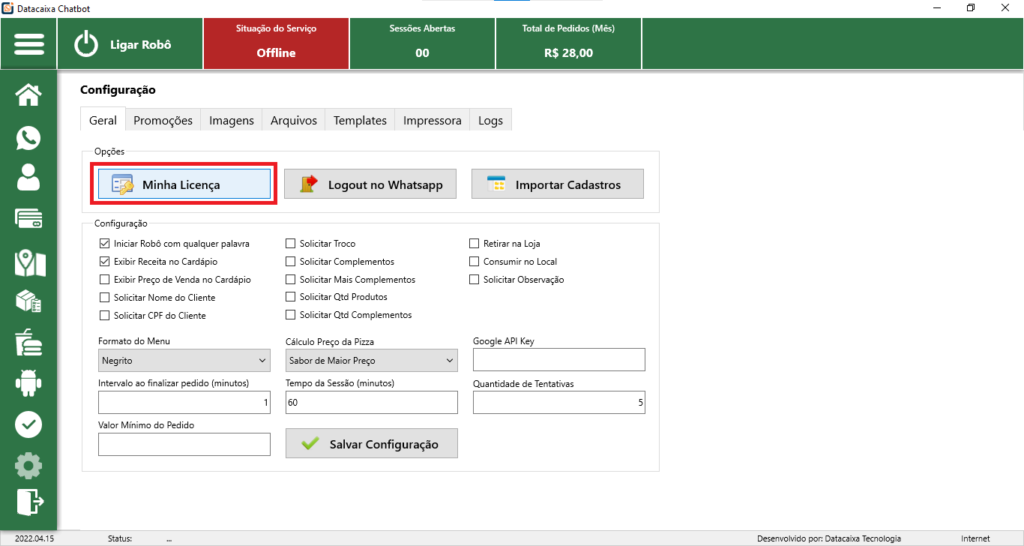Focus the Valor Mínimo do Pedido field

pyautogui.click(x=184, y=444)
